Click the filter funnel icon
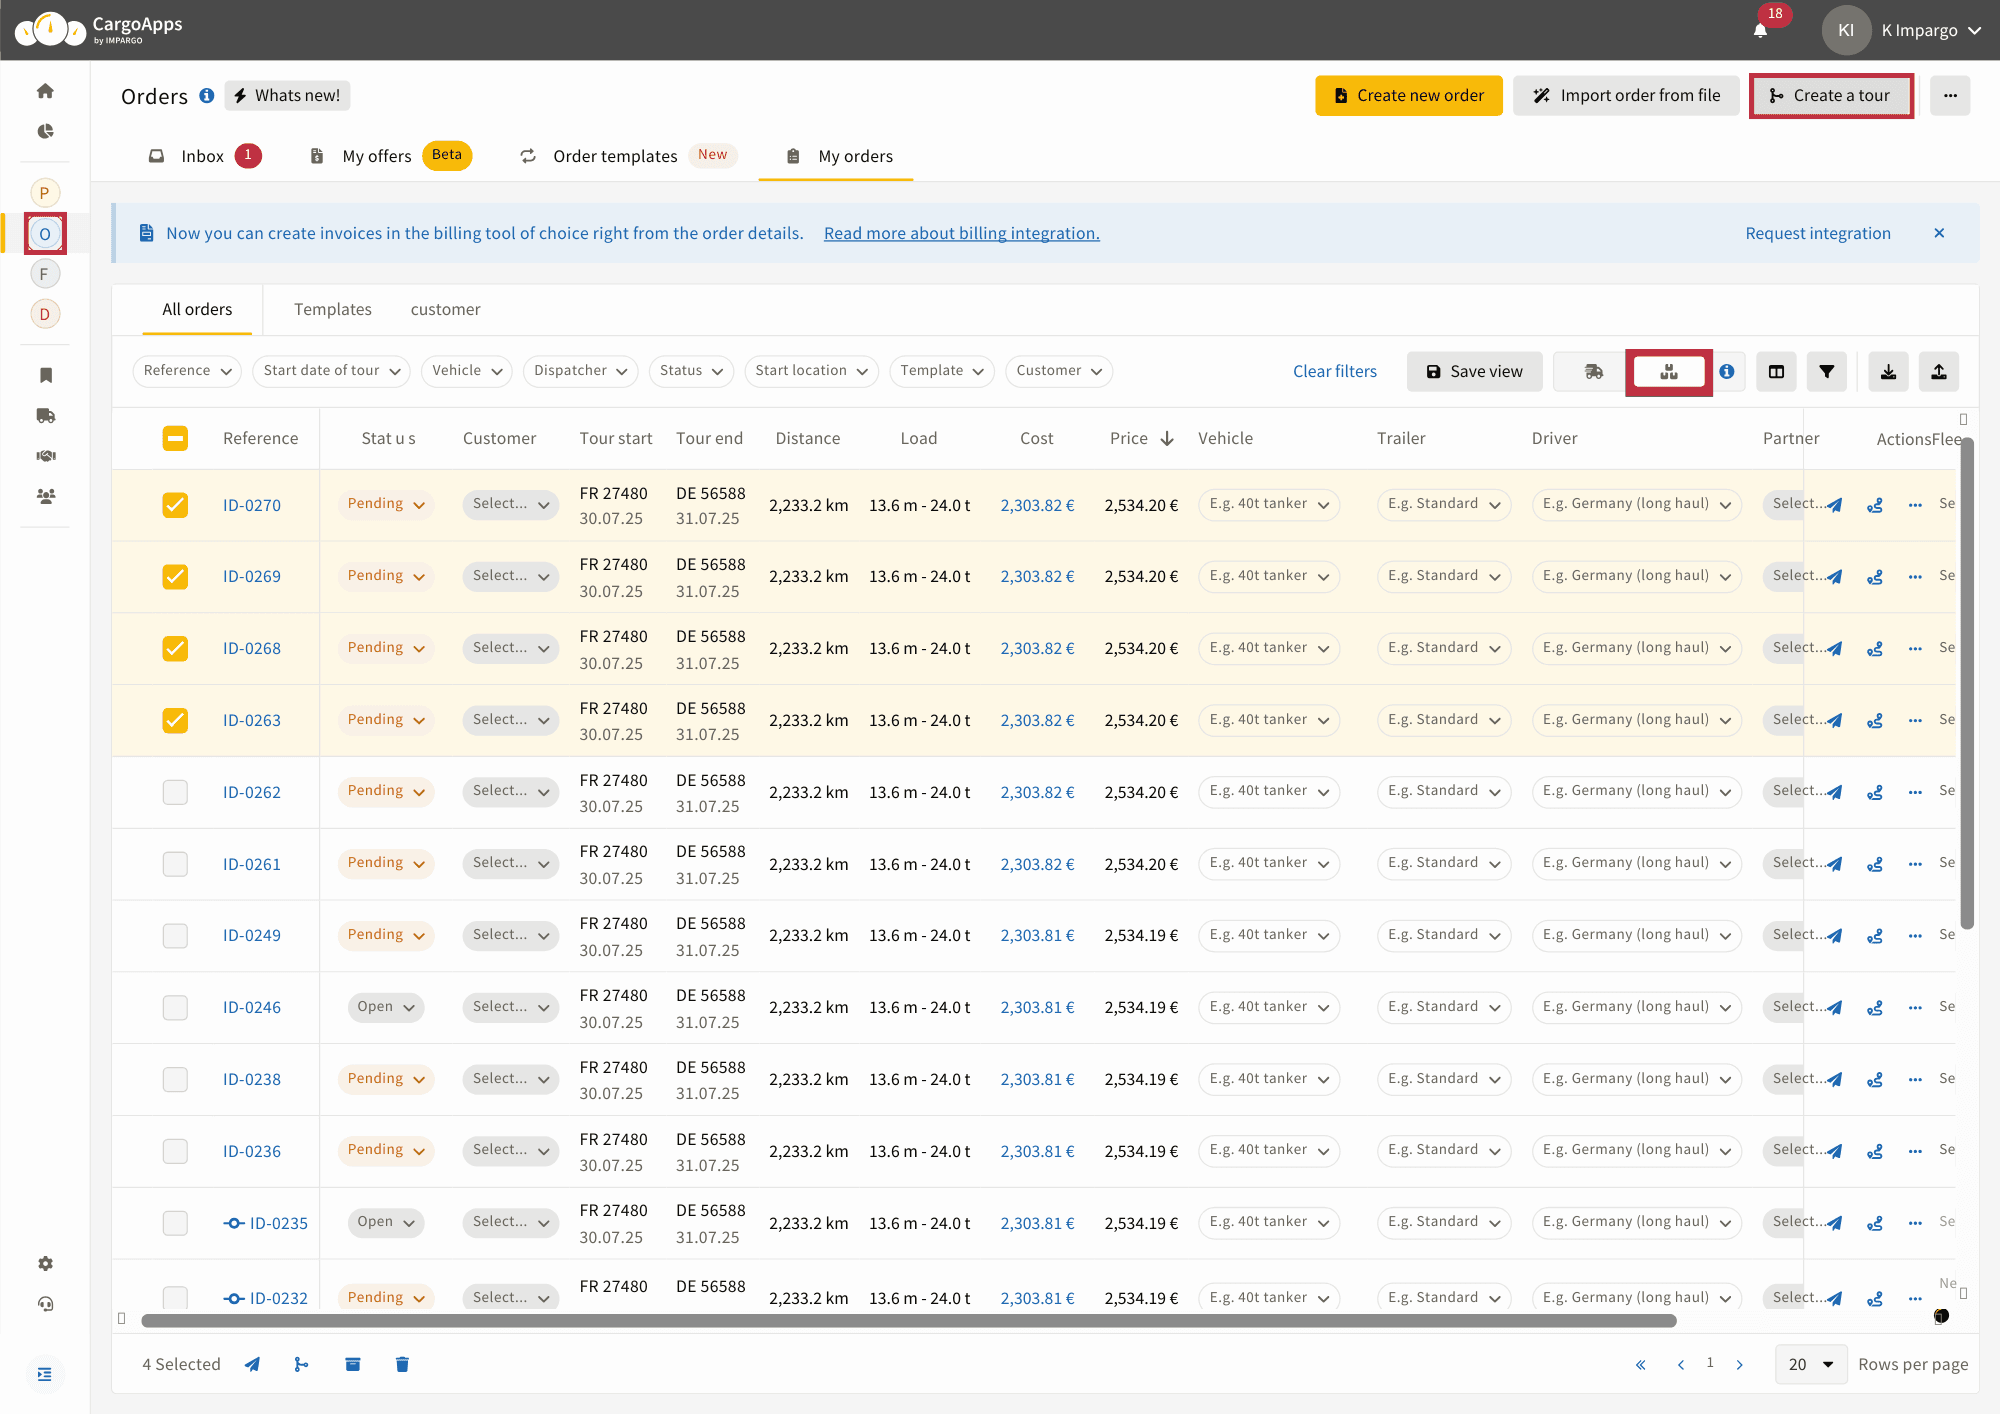 tap(1826, 371)
